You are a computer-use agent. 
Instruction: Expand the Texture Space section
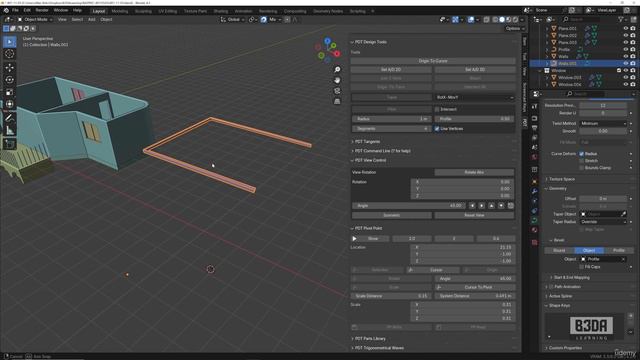561,179
